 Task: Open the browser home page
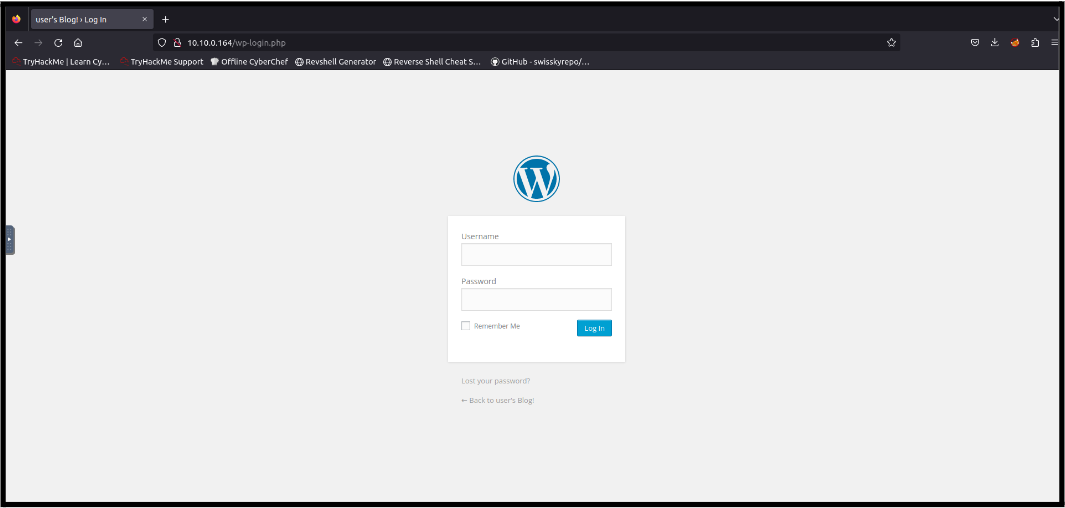78,43
